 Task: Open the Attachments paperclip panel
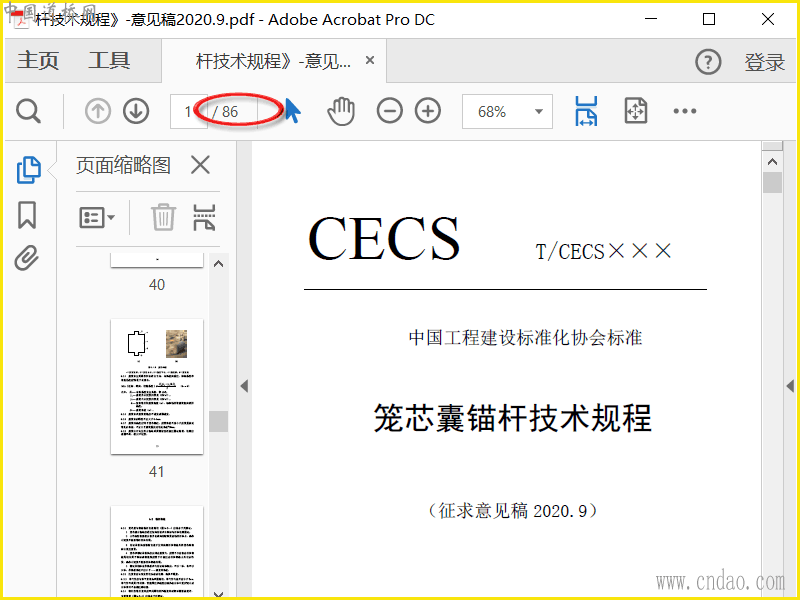click(x=27, y=258)
